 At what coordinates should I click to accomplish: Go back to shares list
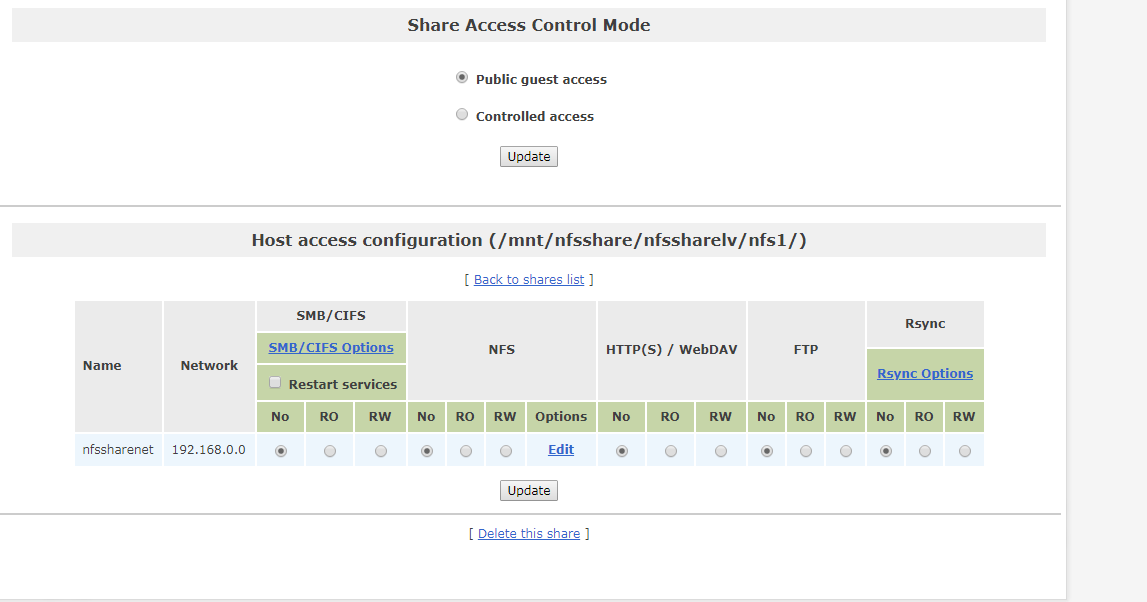(529, 279)
